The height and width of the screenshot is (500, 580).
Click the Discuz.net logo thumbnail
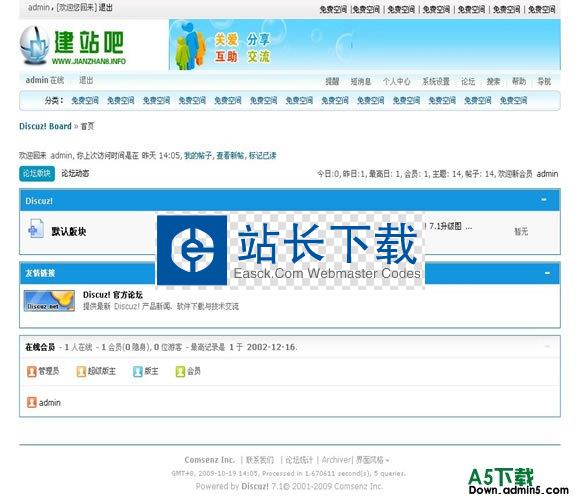click(49, 301)
